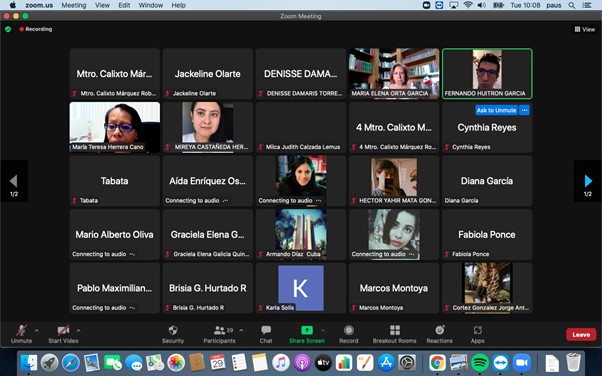This screenshot has height=376, width=602.
Task: Launch Safari from the Dock
Action: pyautogui.click(x=71, y=363)
